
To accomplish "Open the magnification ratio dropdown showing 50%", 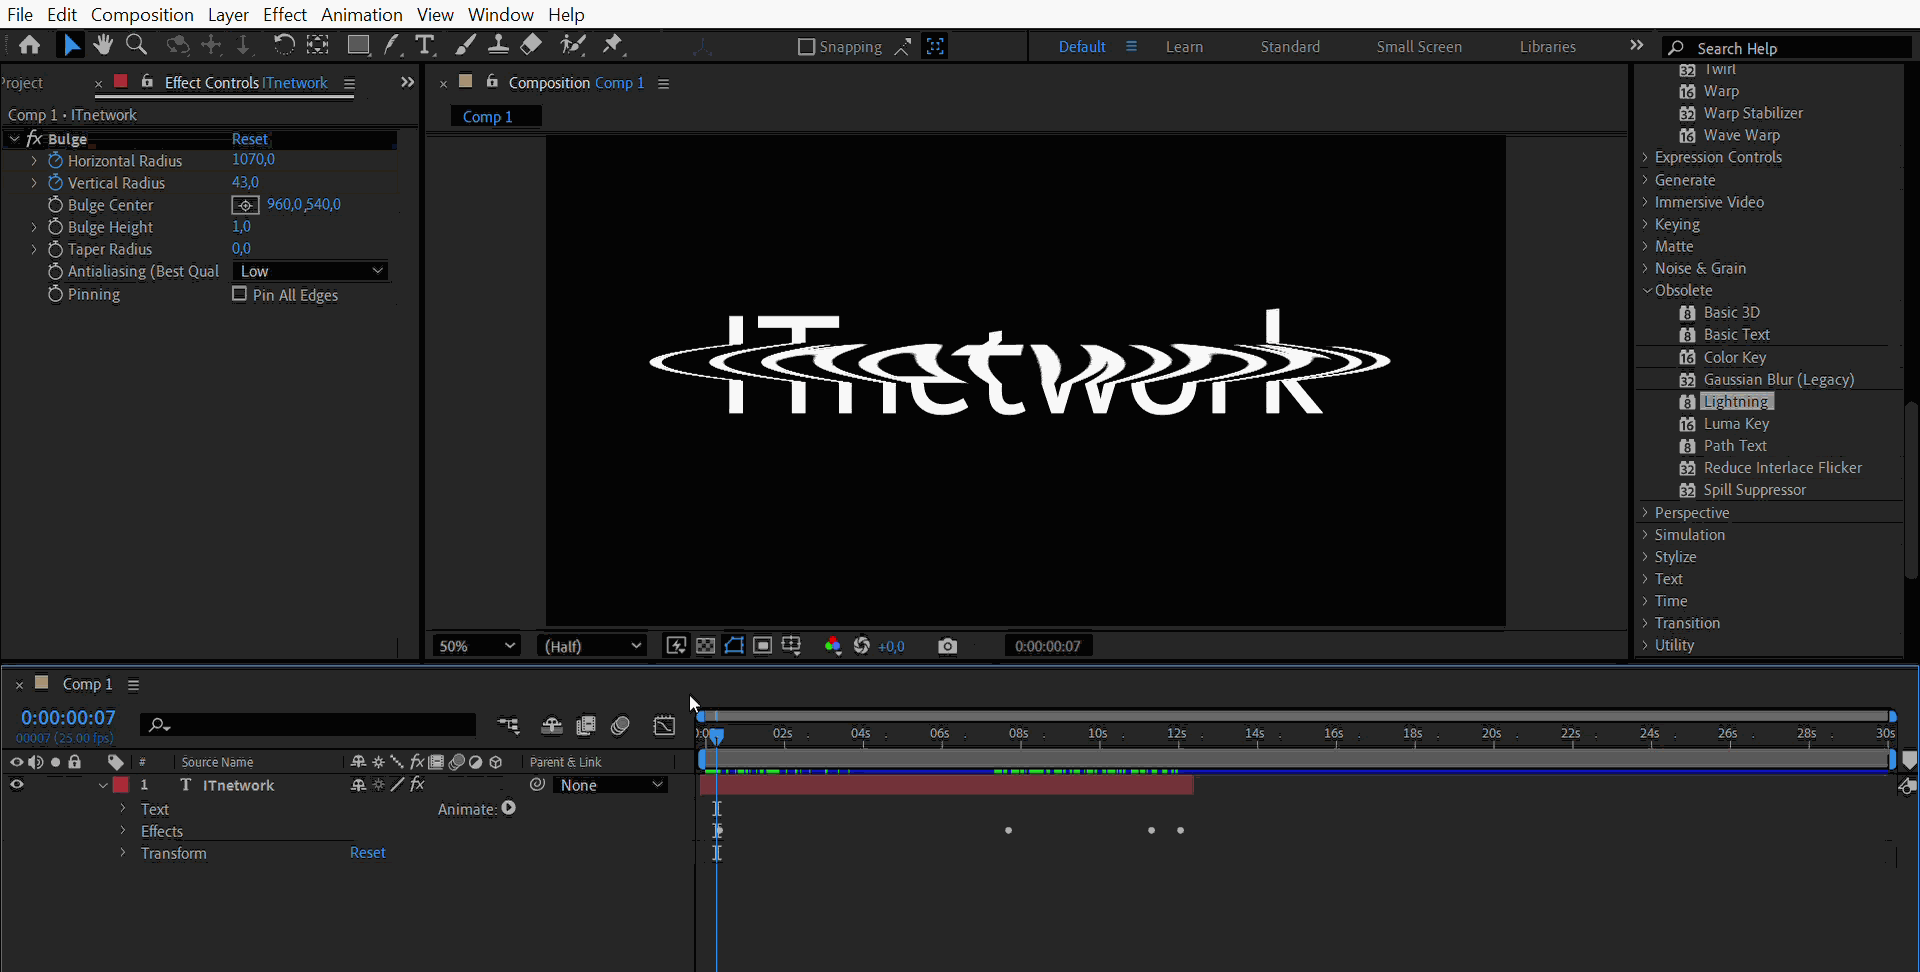I will pyautogui.click(x=475, y=645).
